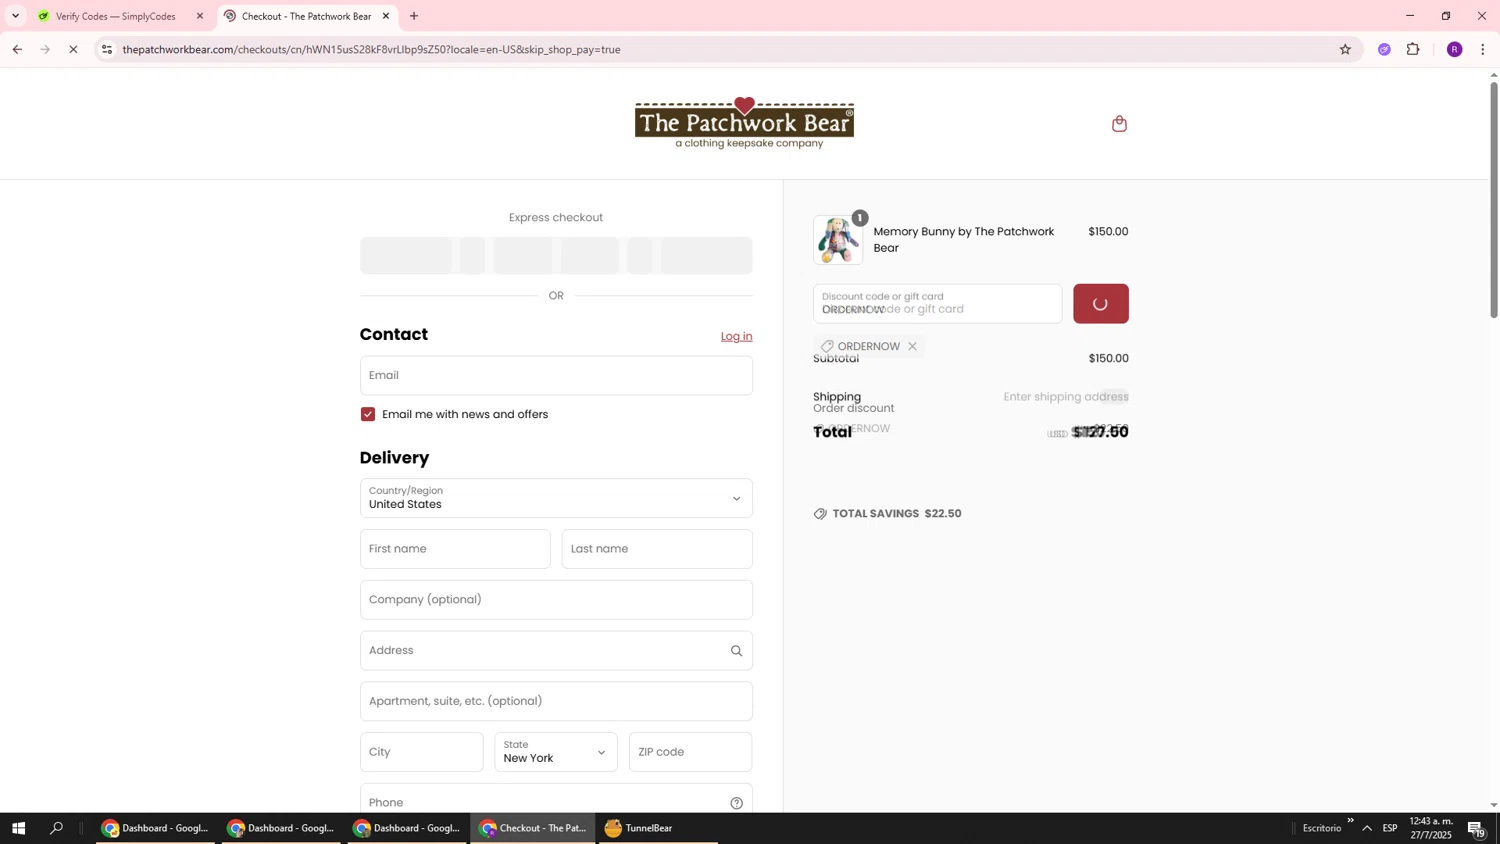Open the Chrome profile avatar
The width and height of the screenshot is (1500, 844).
(1454, 49)
